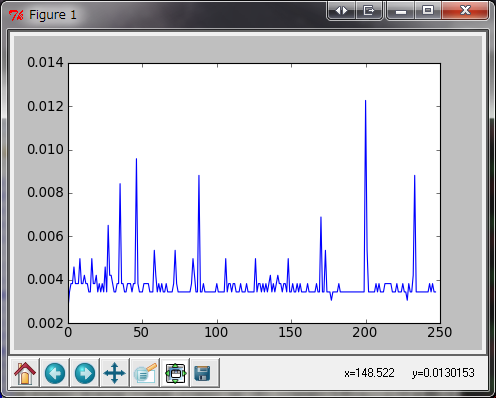Click the y-axis tick label 0.010

45,149
